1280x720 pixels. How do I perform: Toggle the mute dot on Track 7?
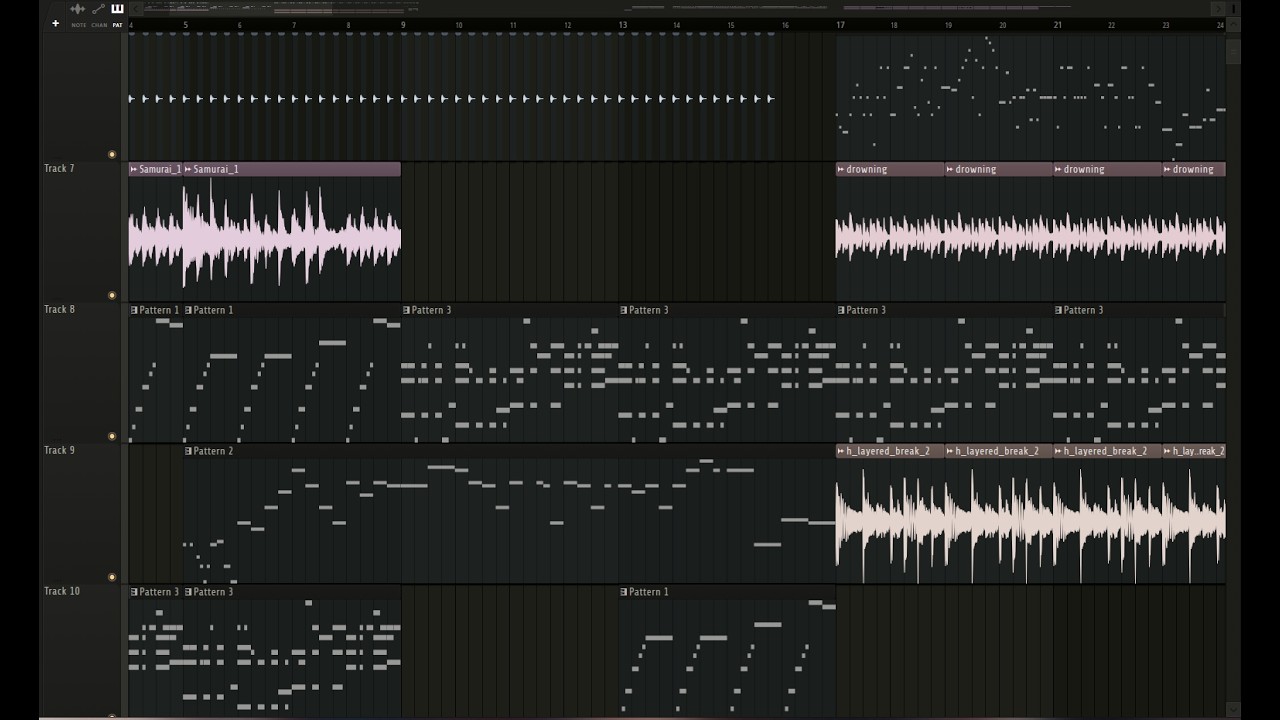click(x=112, y=296)
